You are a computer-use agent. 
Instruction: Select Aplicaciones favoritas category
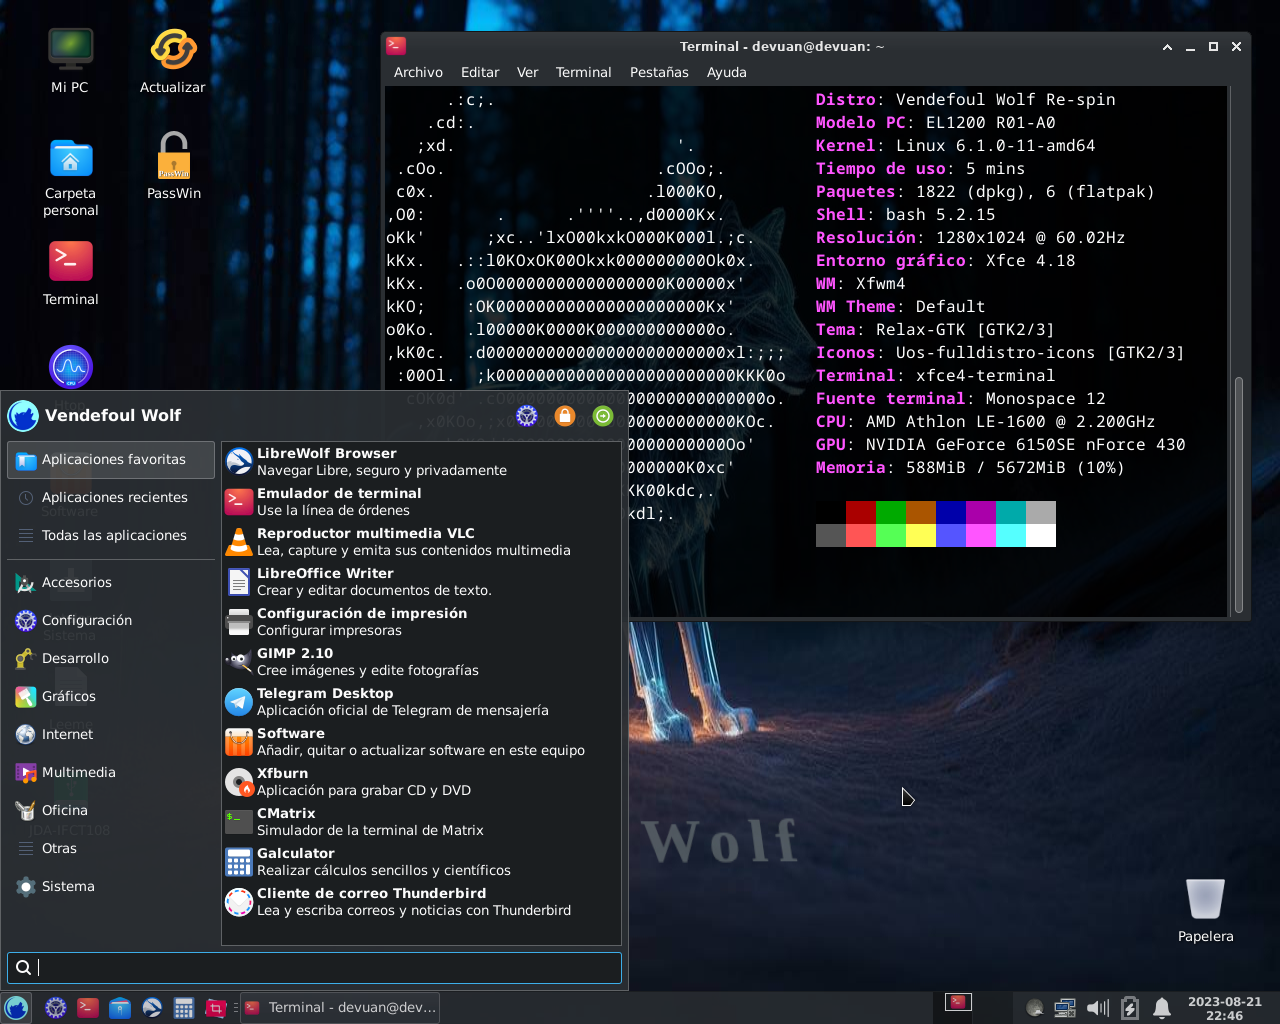111,460
